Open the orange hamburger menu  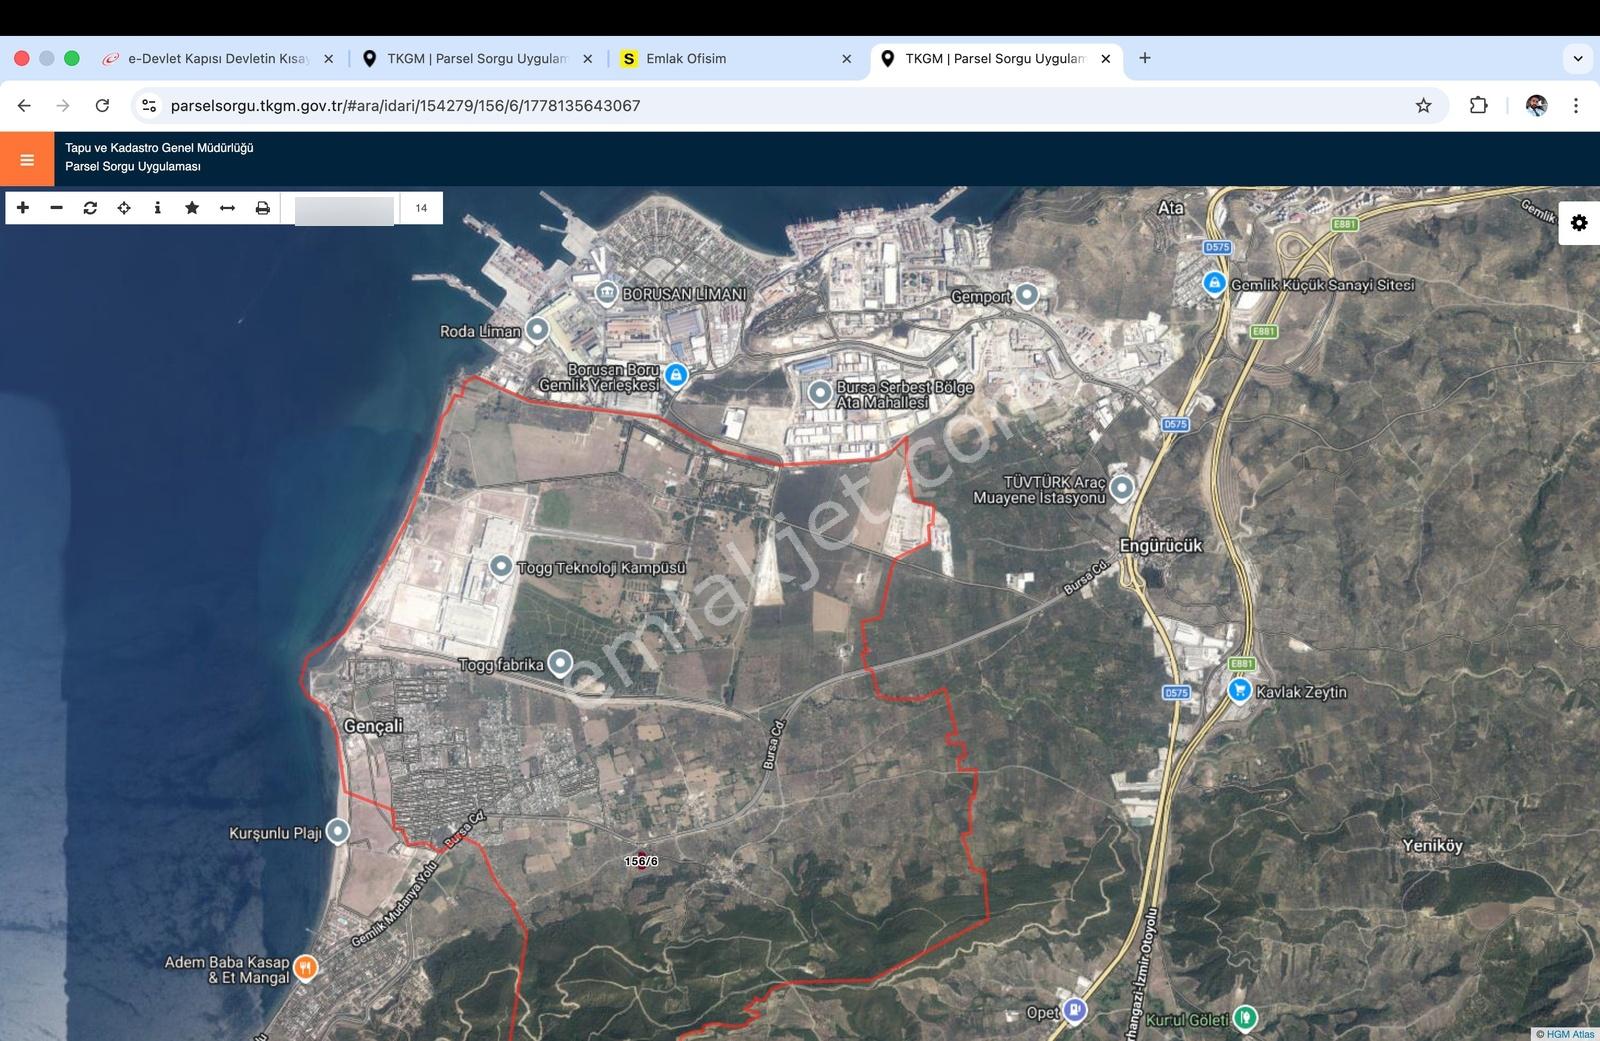tap(27, 159)
